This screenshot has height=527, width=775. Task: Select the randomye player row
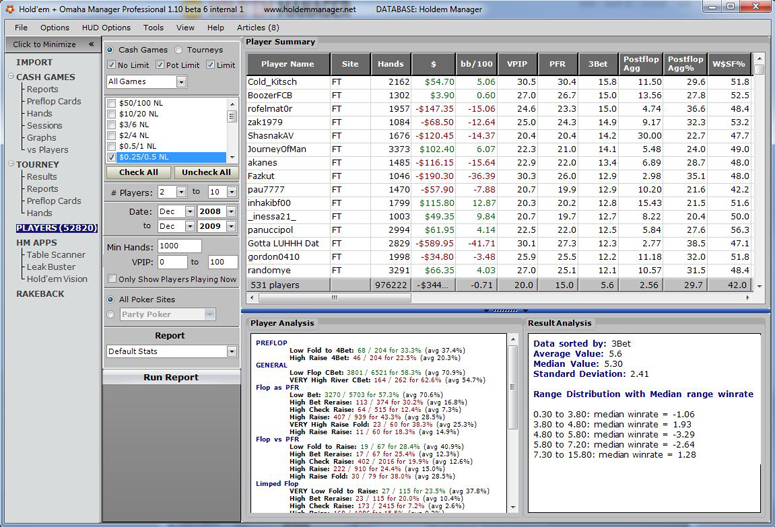[x=498, y=270]
